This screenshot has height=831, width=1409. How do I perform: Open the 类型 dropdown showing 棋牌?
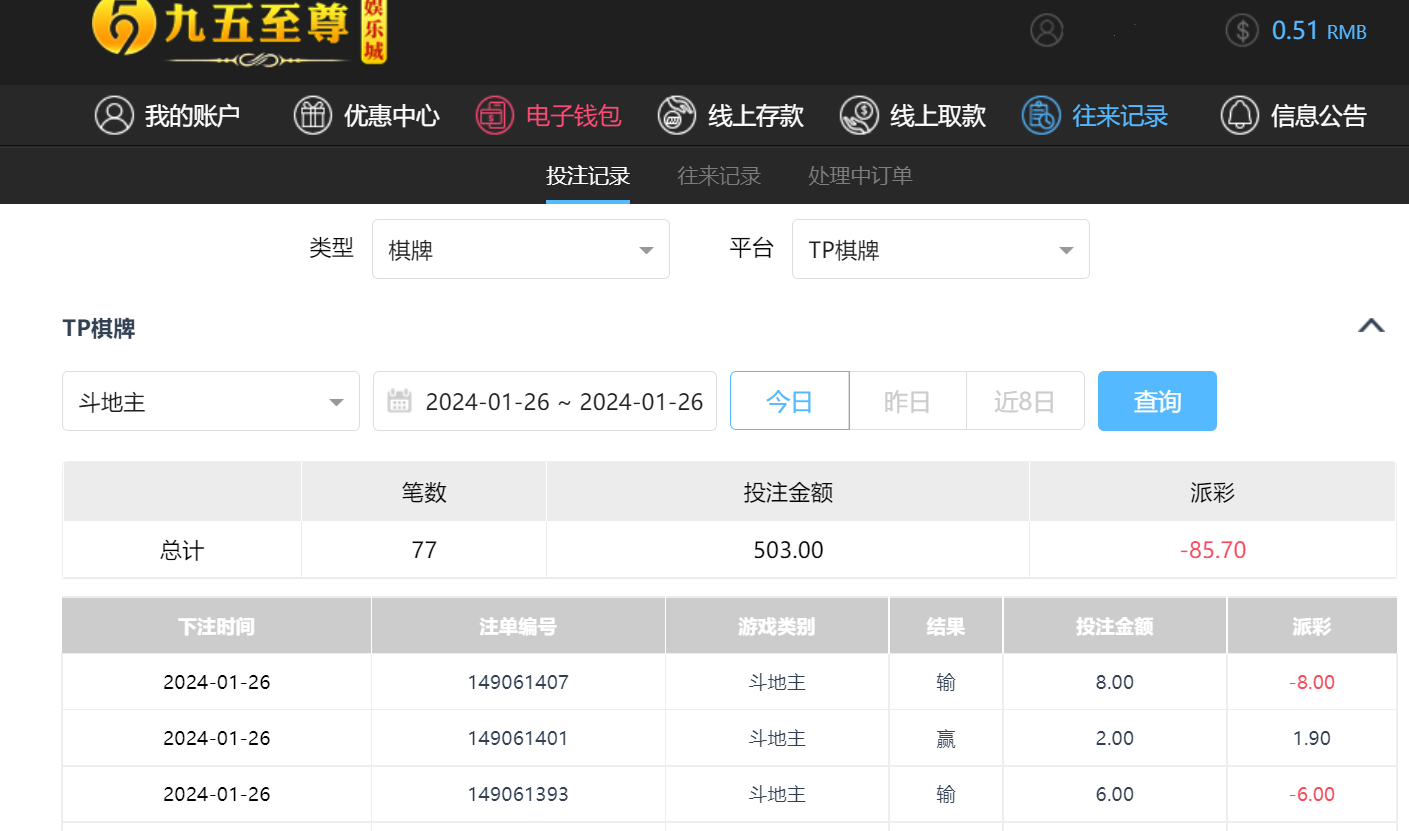click(x=520, y=250)
